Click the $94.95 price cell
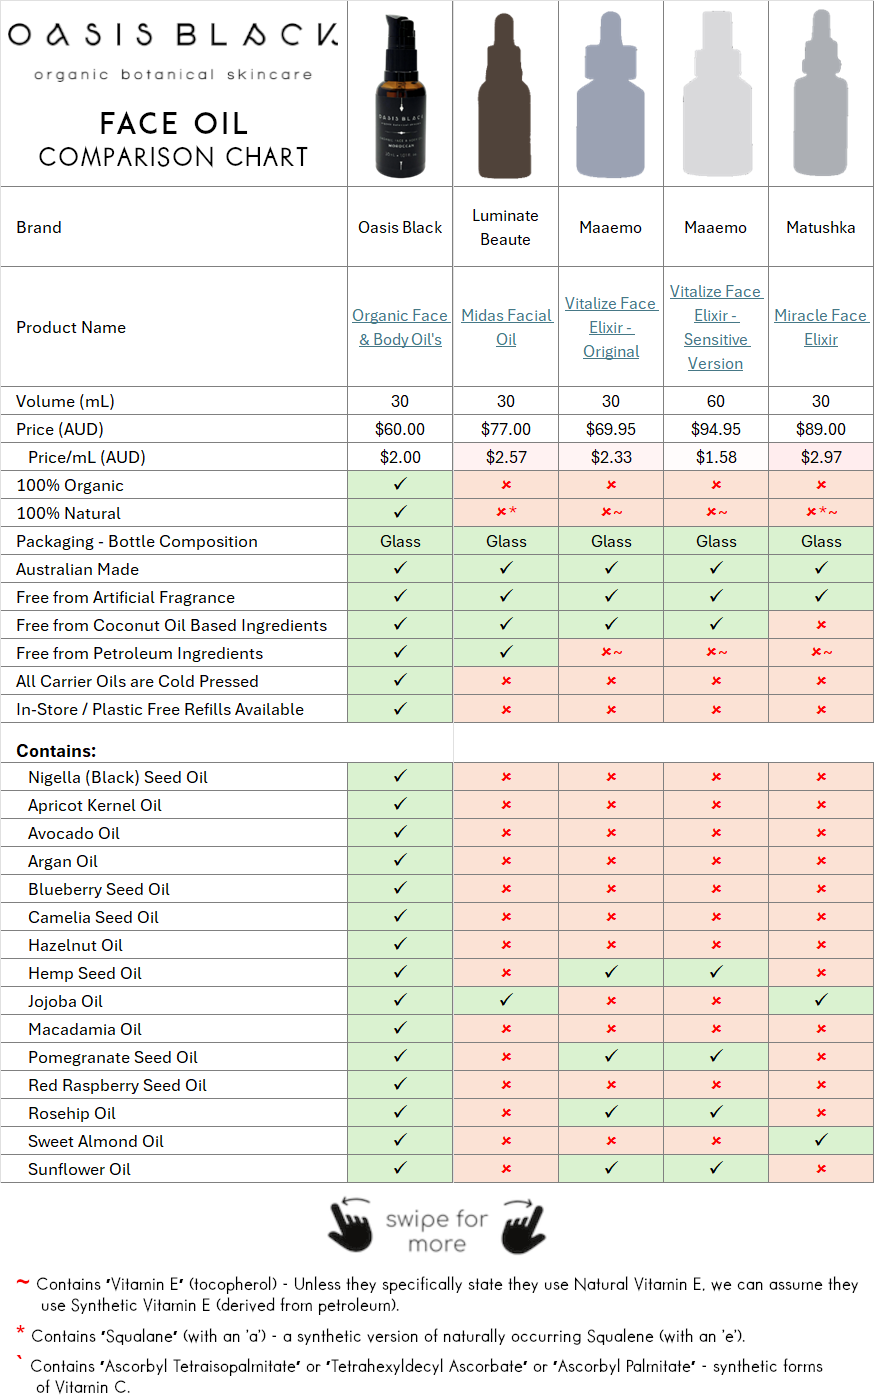Image resolution: width=874 pixels, height=1400 pixels. [x=716, y=429]
